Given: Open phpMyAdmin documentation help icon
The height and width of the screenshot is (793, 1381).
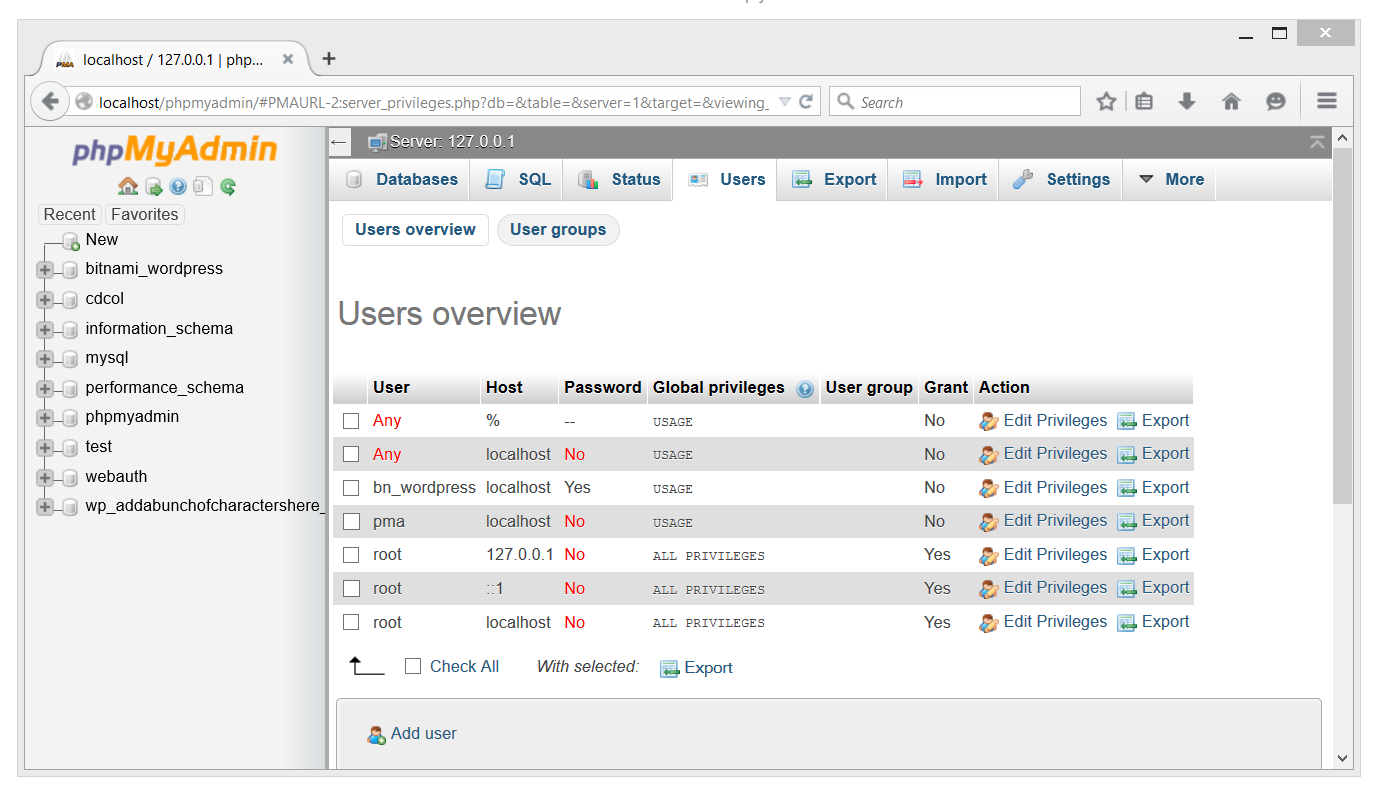Looking at the screenshot, I should (178, 186).
